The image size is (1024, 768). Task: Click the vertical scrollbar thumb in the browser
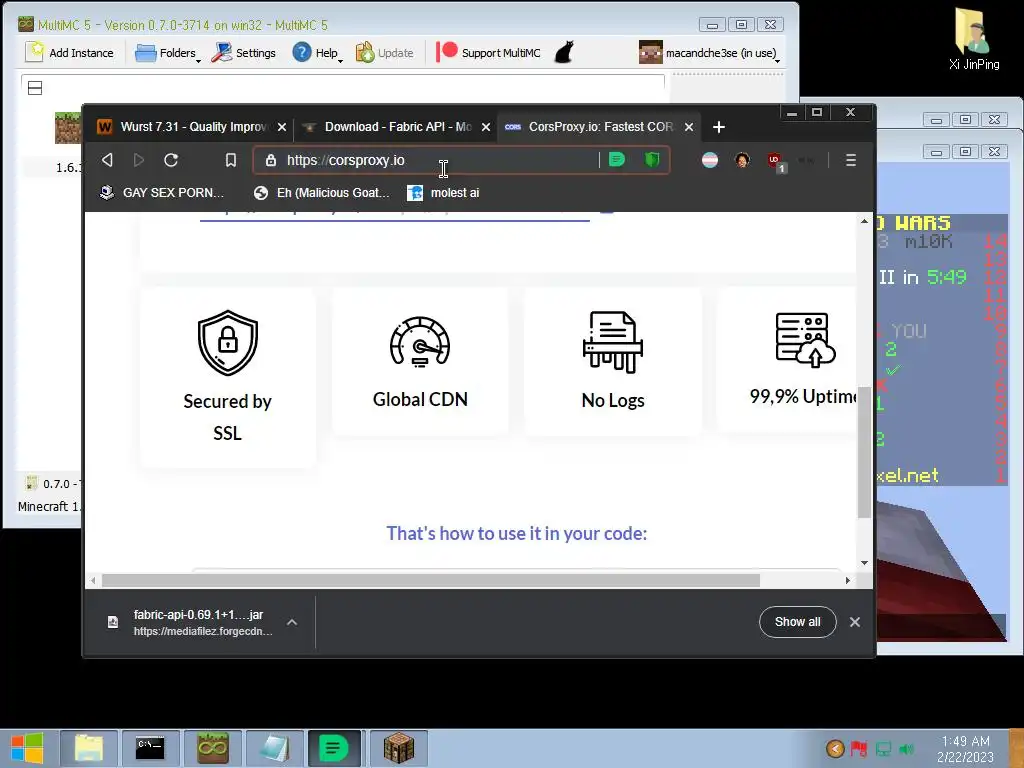[864, 452]
